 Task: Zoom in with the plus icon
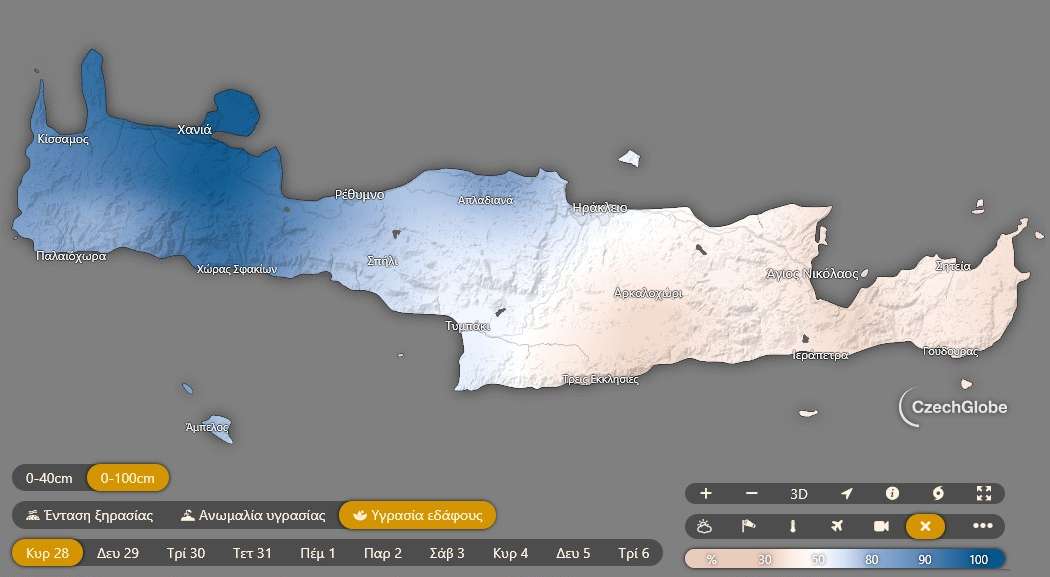click(706, 493)
